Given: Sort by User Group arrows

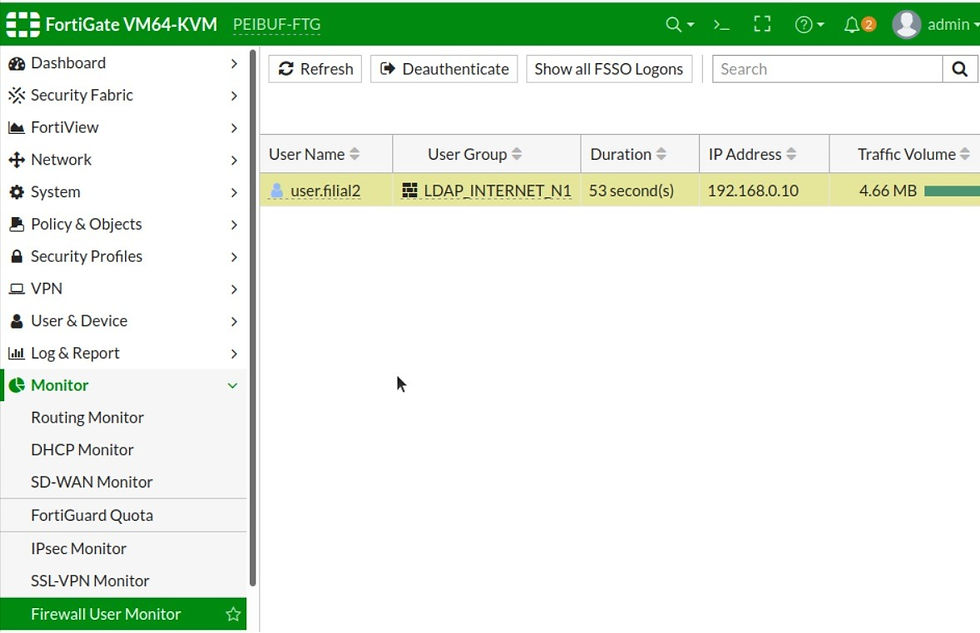Looking at the screenshot, I should [516, 154].
